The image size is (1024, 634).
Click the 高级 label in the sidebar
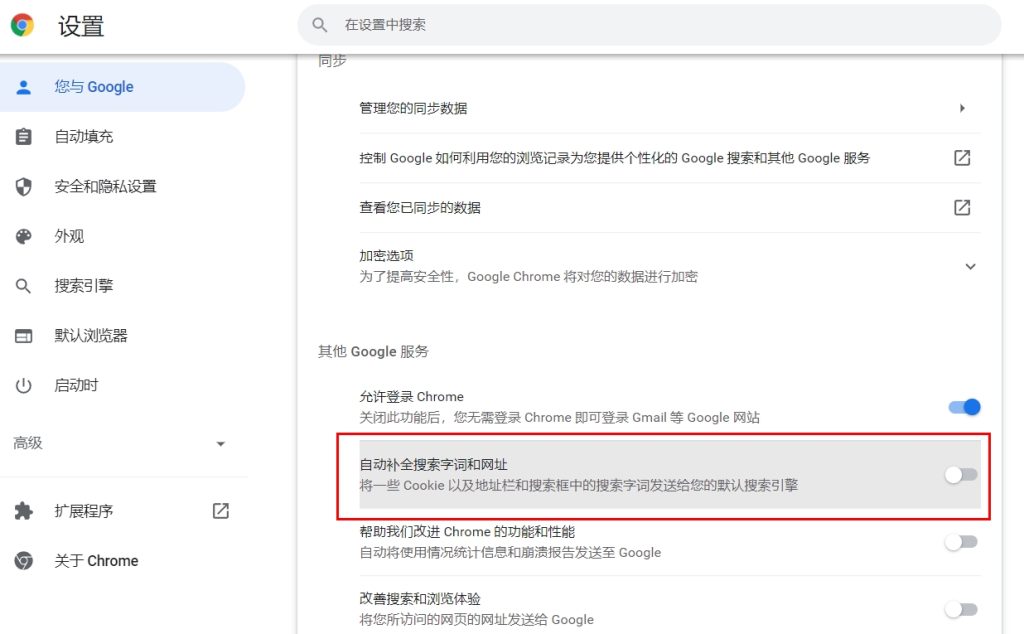pyautogui.click(x=27, y=443)
